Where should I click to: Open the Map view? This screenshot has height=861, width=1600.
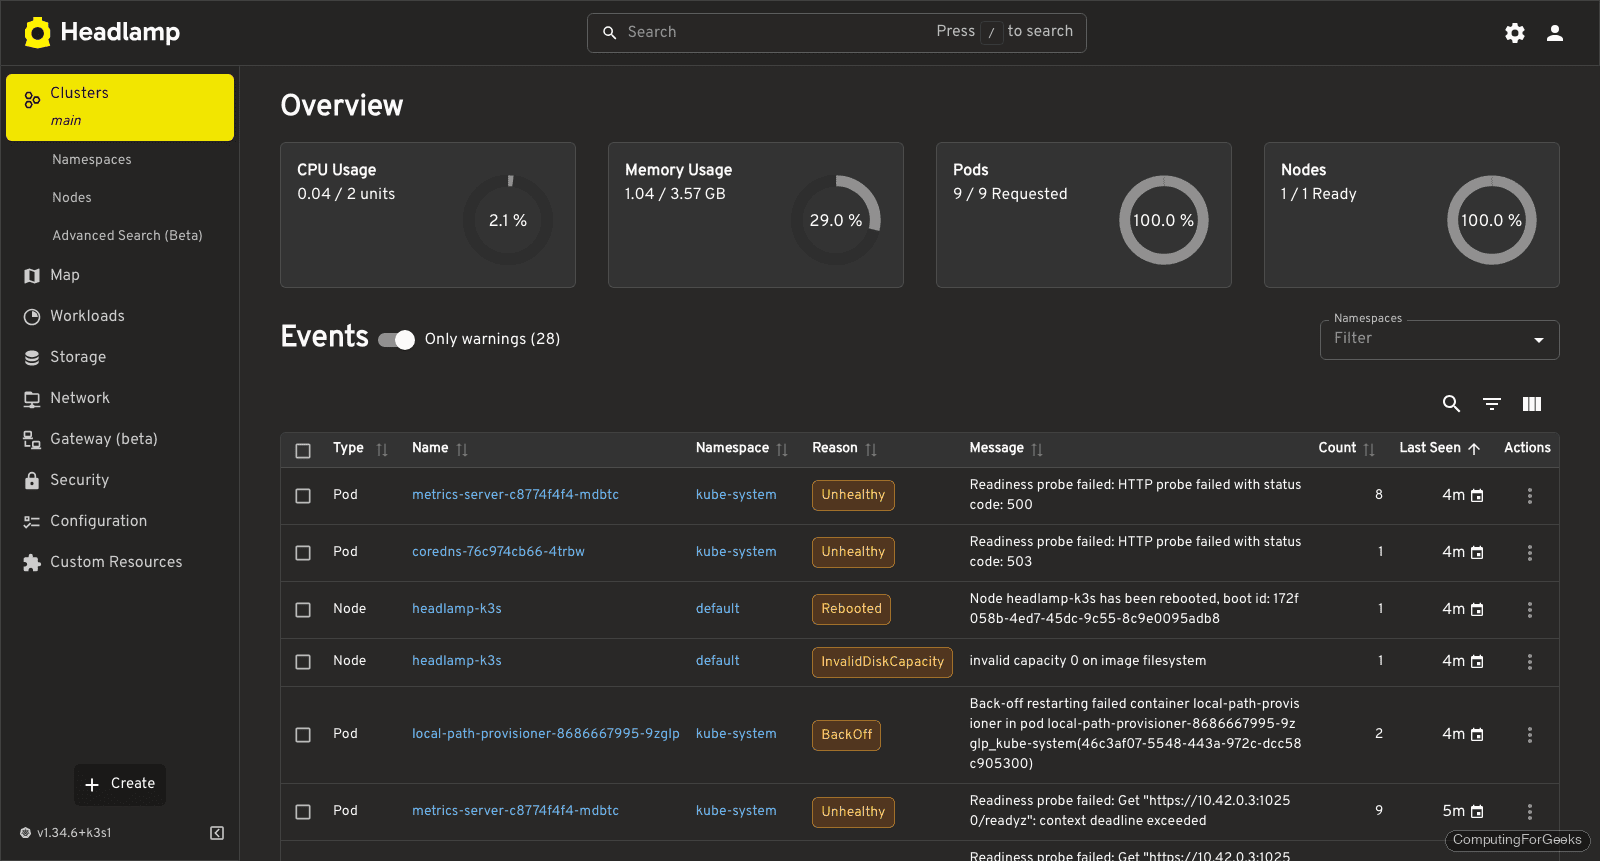point(120,275)
